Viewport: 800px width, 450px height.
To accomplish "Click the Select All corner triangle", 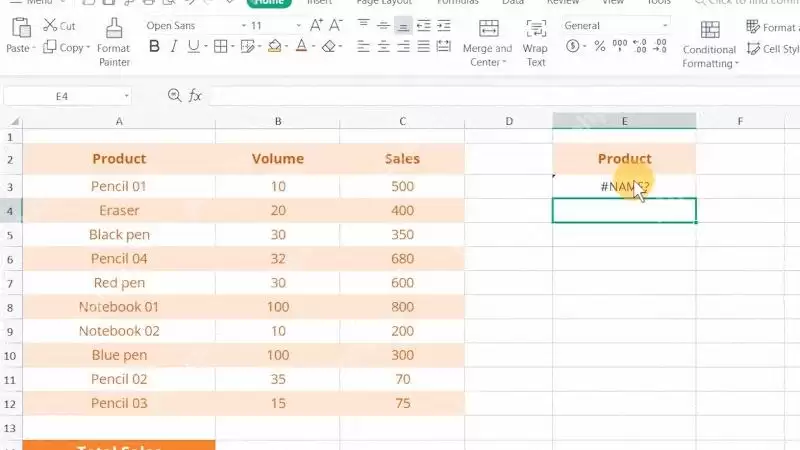I will pyautogui.click(x=15, y=121).
